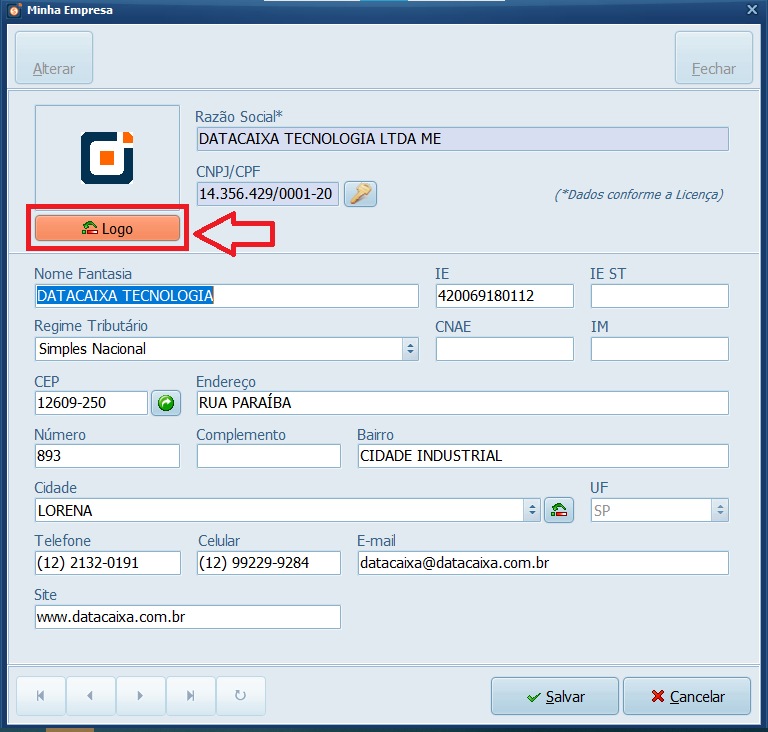Go to the next record
Viewport: 768px width, 732px height.
coord(141,696)
